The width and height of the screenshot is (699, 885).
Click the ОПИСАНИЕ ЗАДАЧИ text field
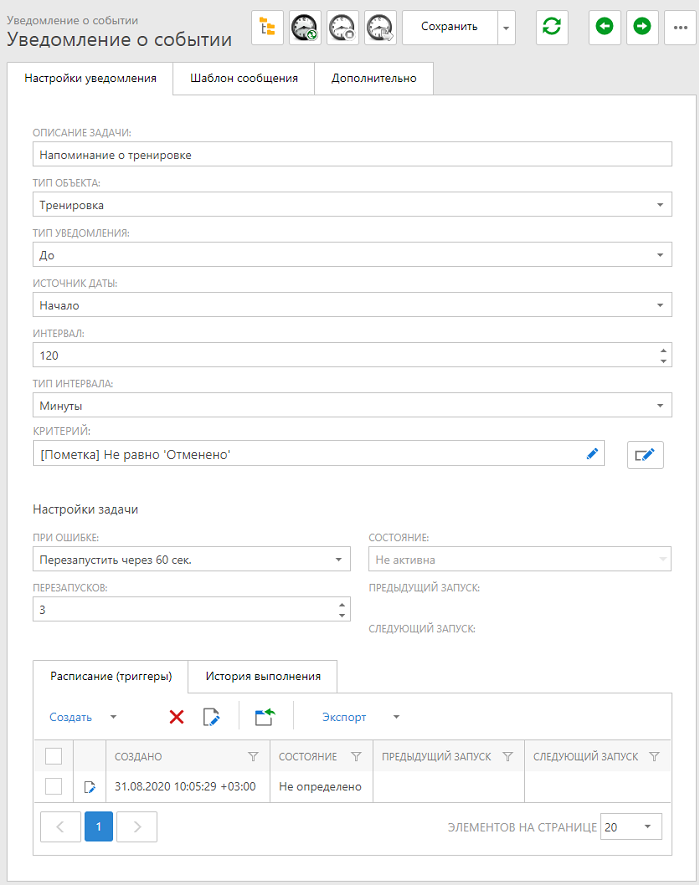tap(352, 155)
